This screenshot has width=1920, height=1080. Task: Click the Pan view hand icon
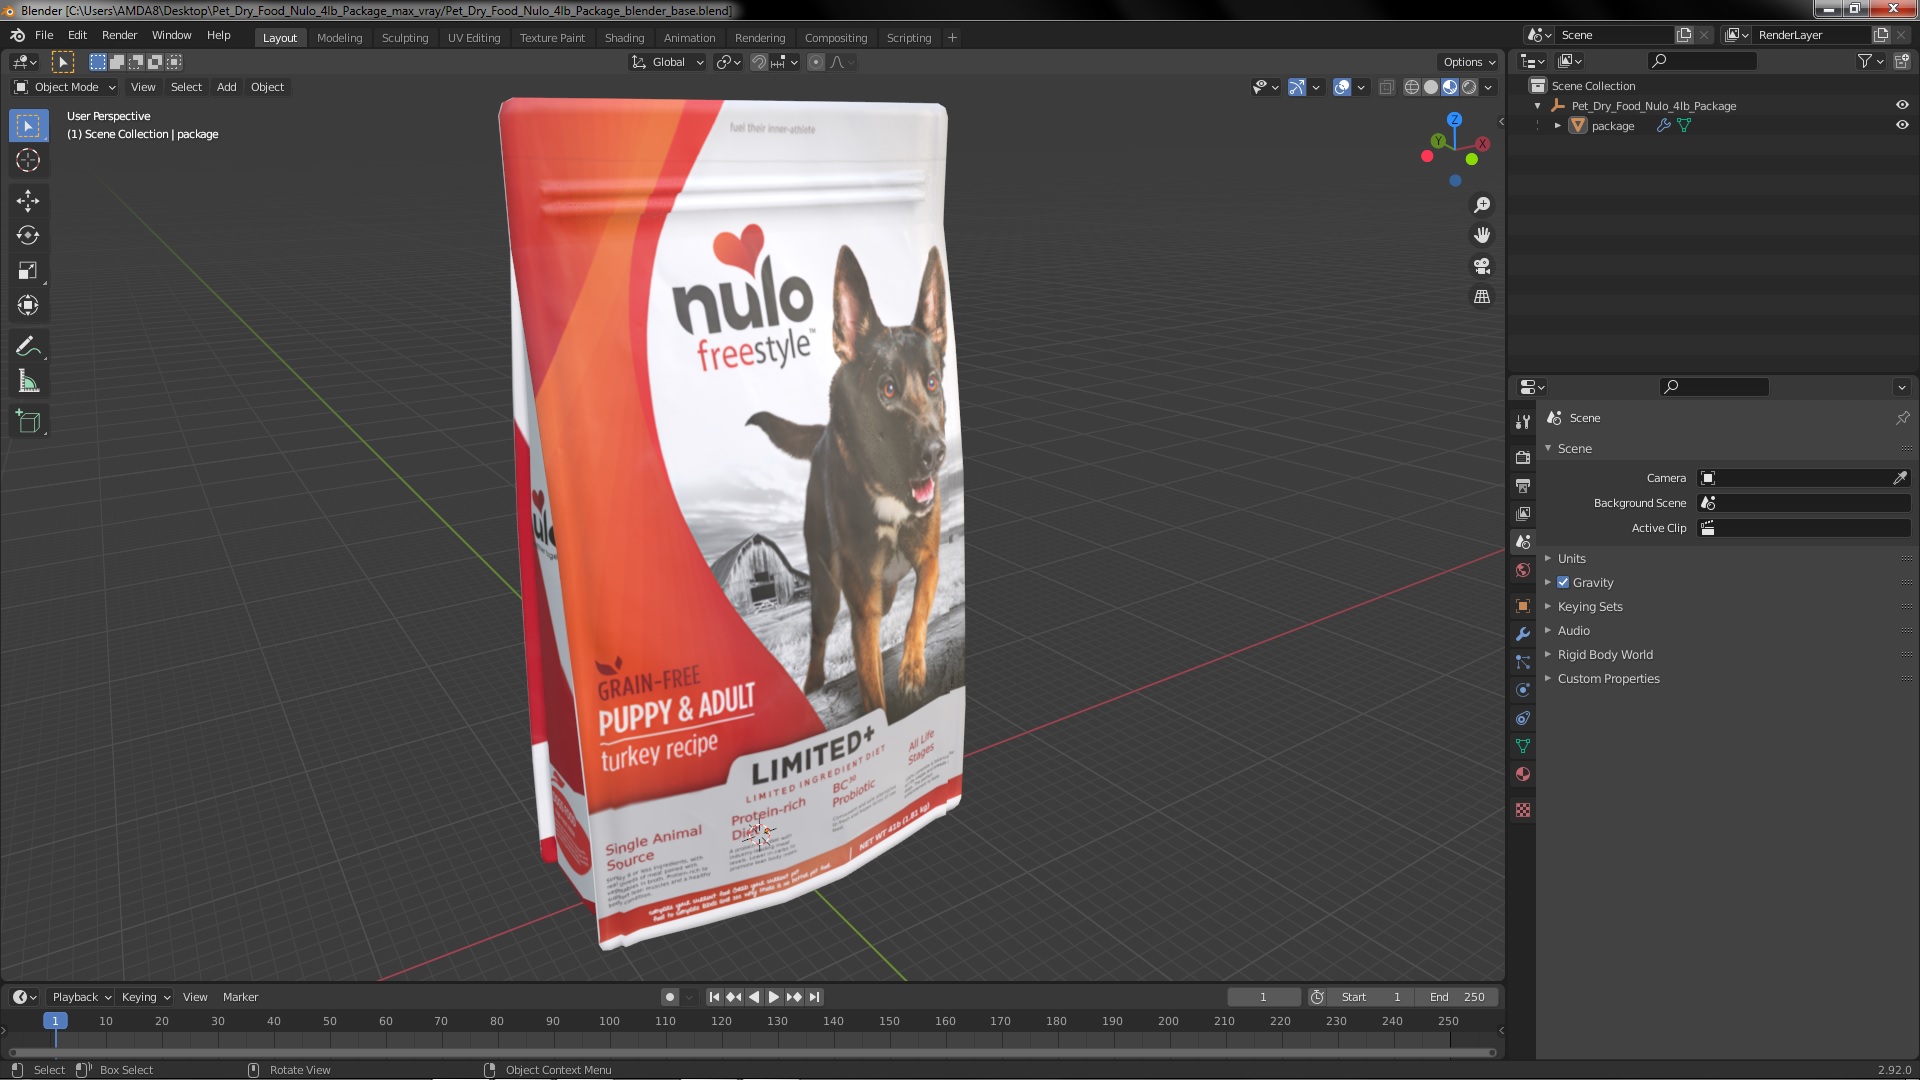click(1482, 235)
